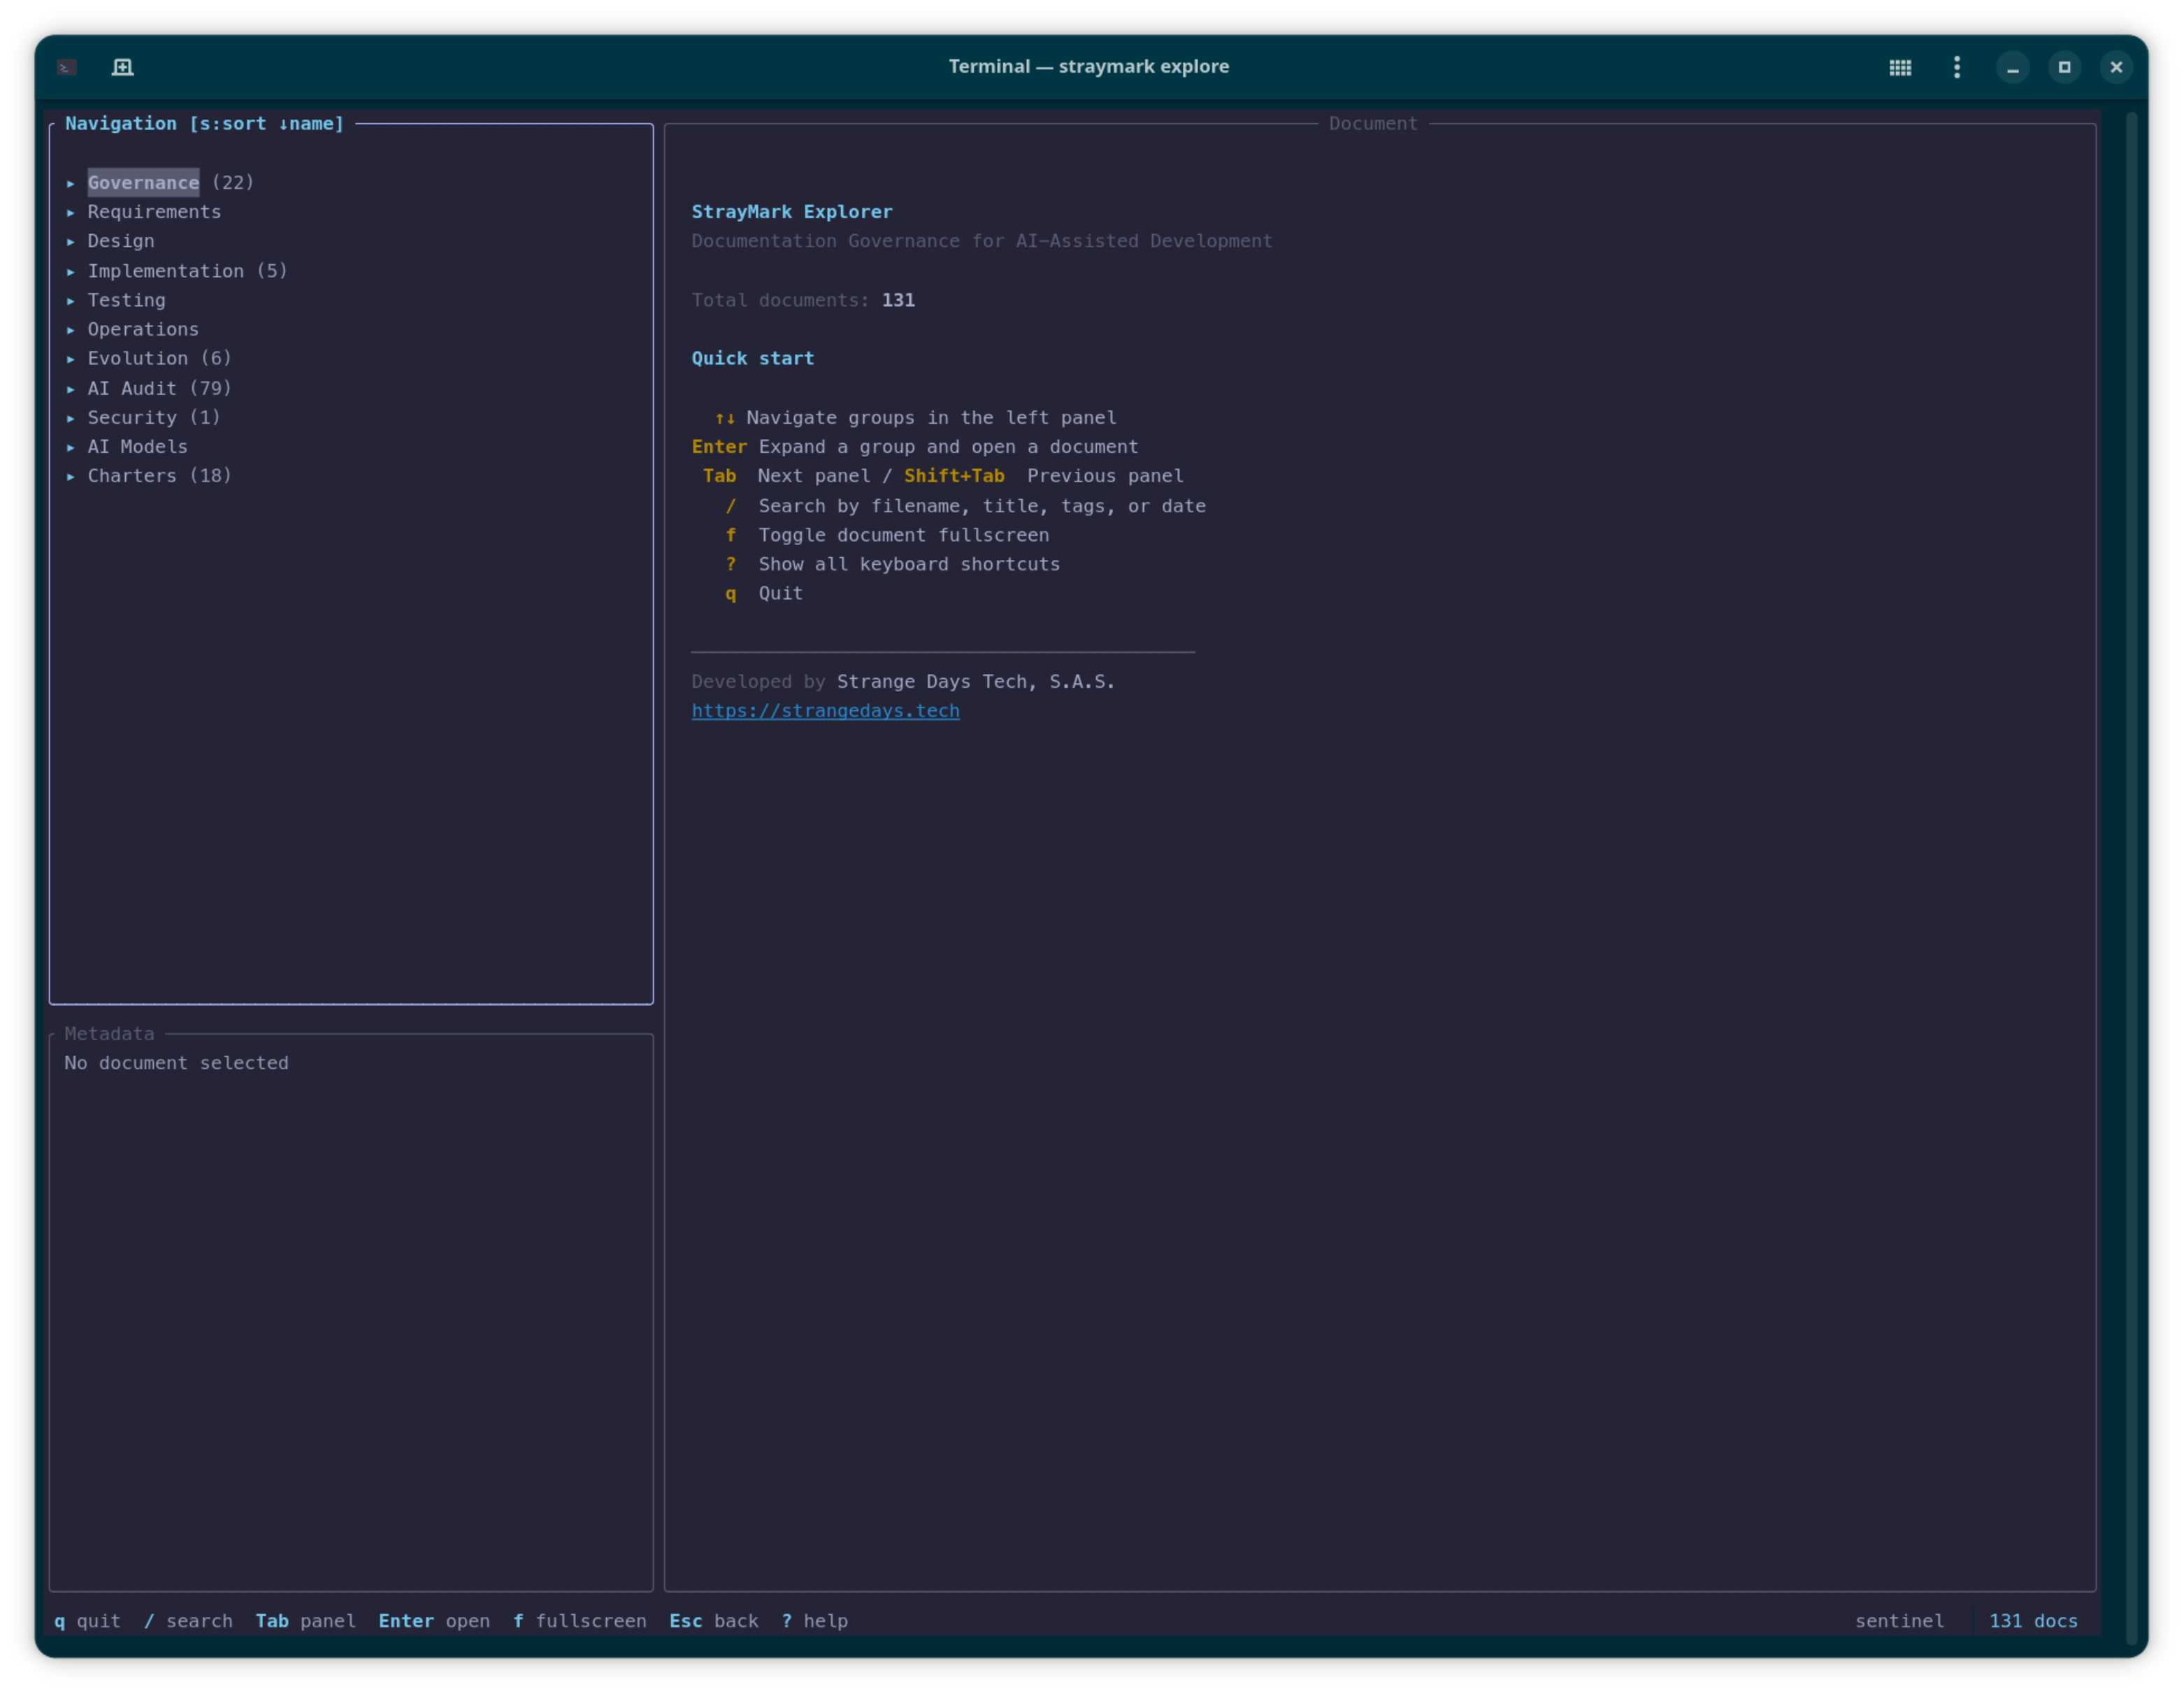Viewport: 2184px width, 1693px height.
Task: Click the 'No document selected' text
Action: tap(176, 1063)
